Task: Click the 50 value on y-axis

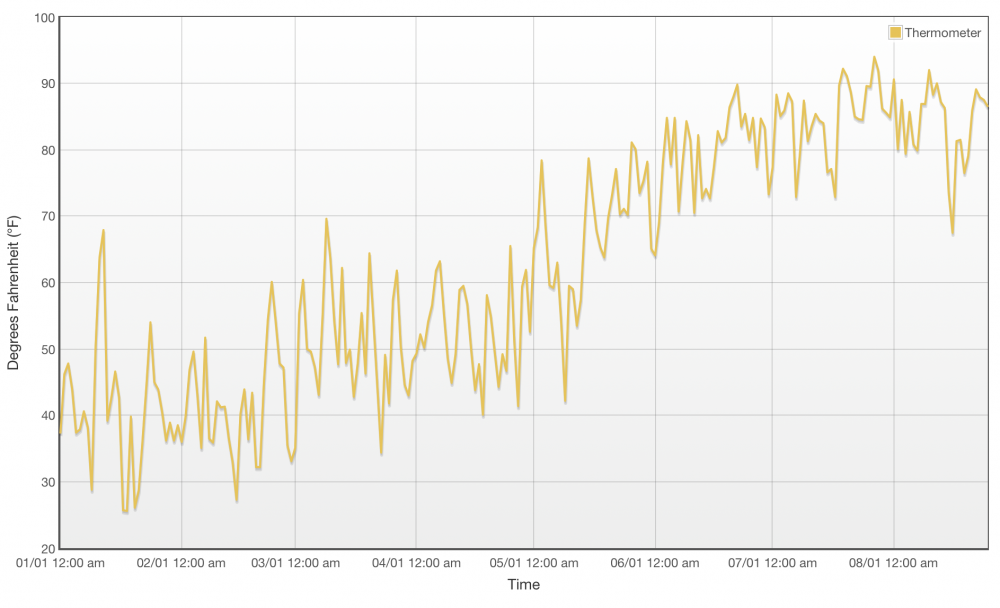Action: click(48, 350)
